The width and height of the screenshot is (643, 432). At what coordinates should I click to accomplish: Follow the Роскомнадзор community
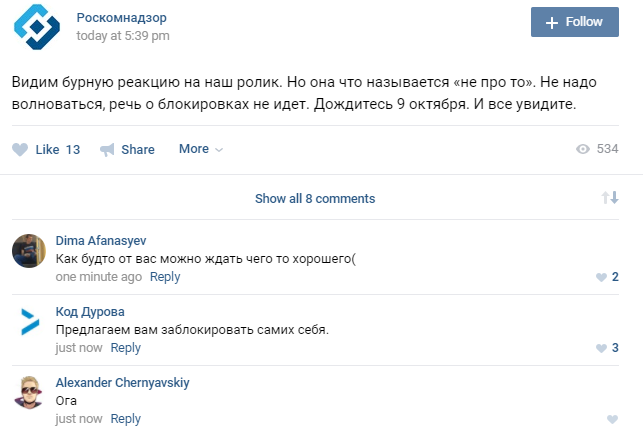click(x=574, y=22)
